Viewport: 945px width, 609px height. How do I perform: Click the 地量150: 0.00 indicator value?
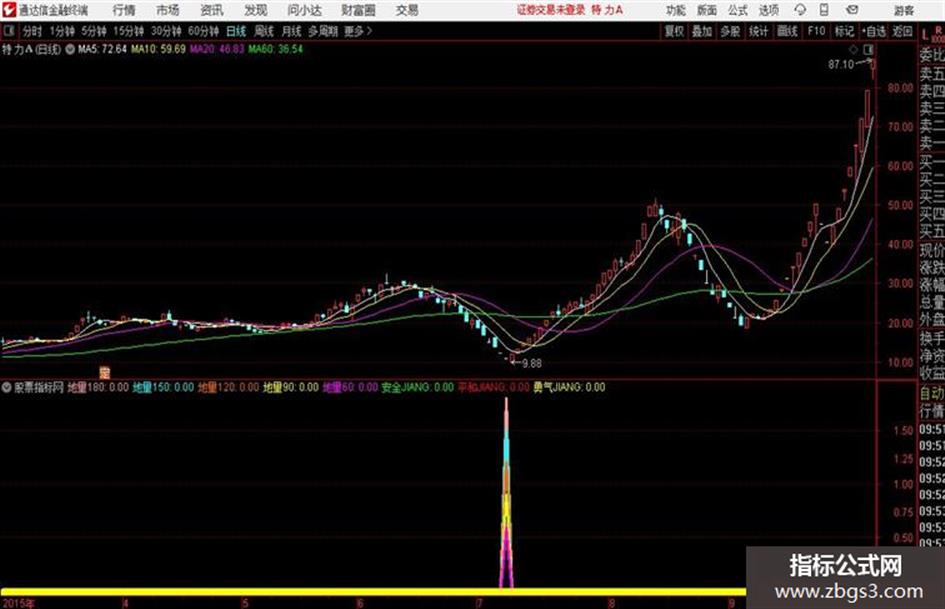click(x=163, y=388)
